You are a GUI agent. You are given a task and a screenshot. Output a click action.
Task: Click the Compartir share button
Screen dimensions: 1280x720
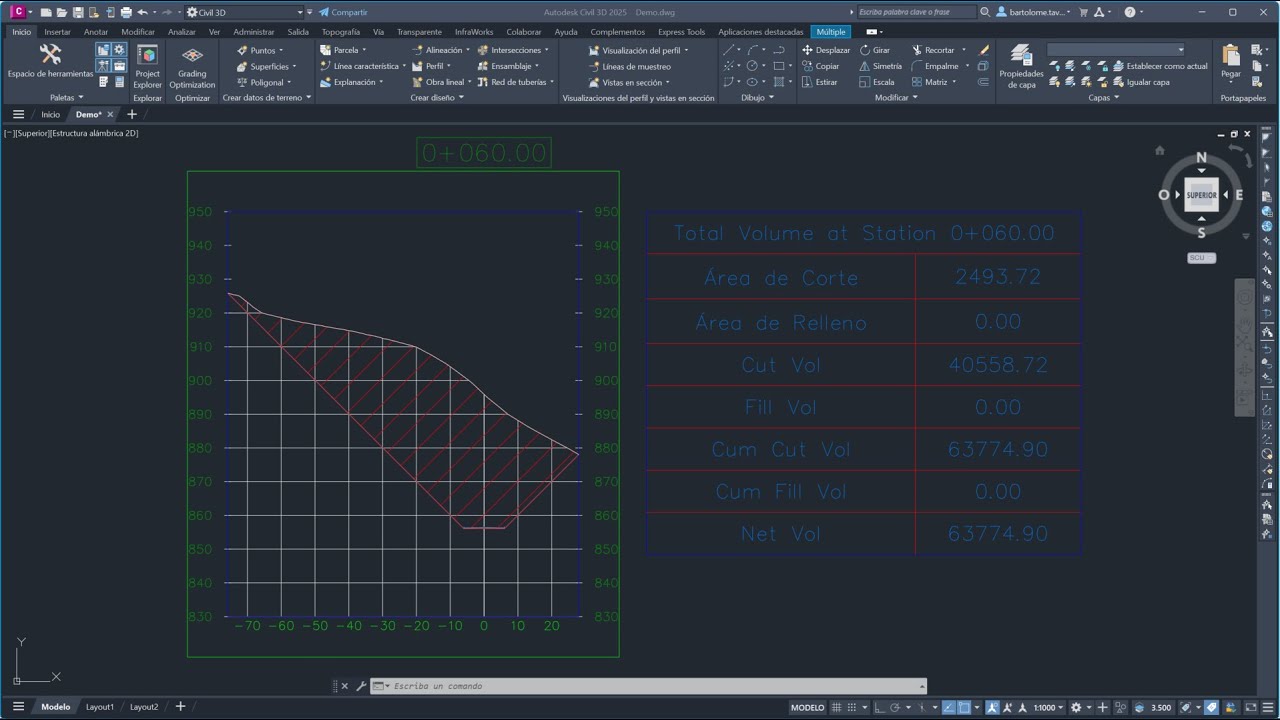[x=343, y=12]
